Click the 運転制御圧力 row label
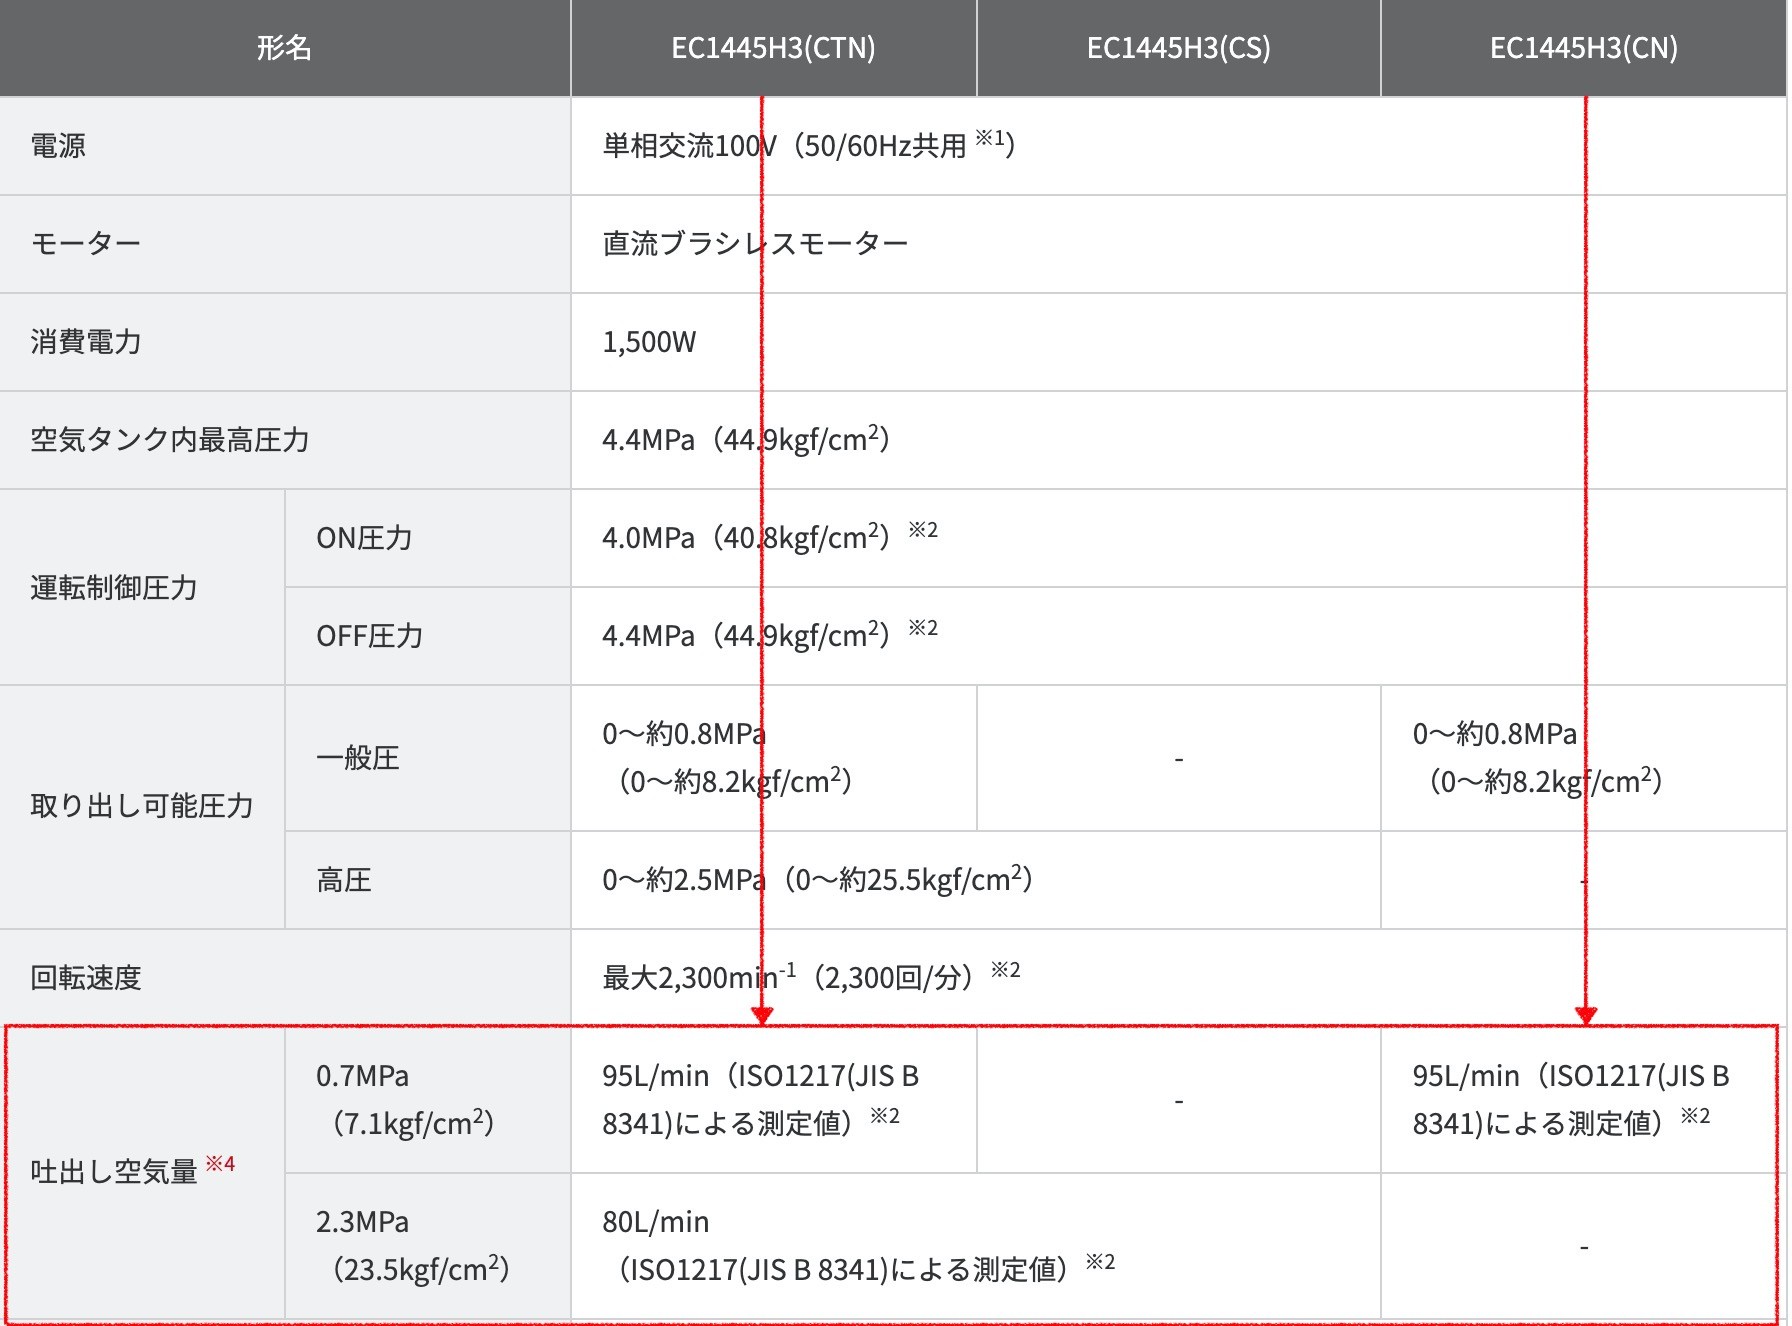 pos(114,587)
